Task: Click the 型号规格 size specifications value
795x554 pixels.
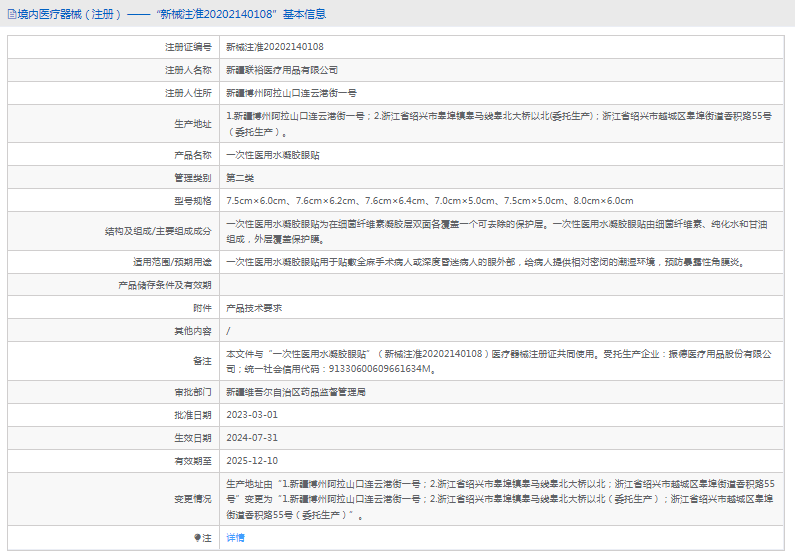Action: point(429,201)
